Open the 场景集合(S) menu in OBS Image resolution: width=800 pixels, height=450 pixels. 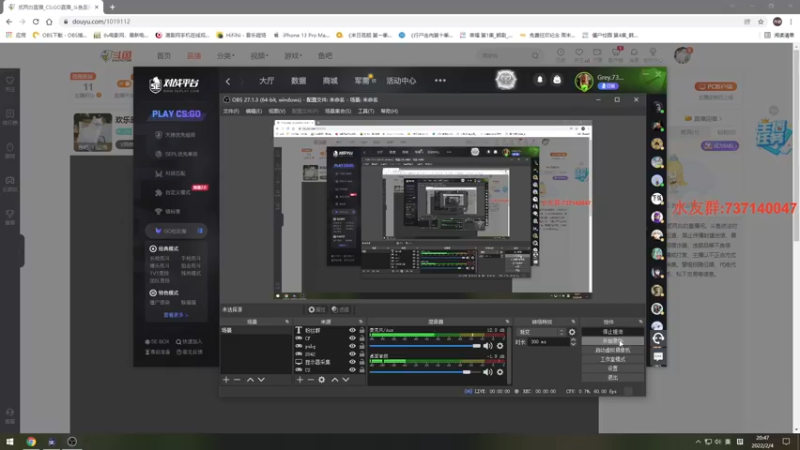coord(338,111)
